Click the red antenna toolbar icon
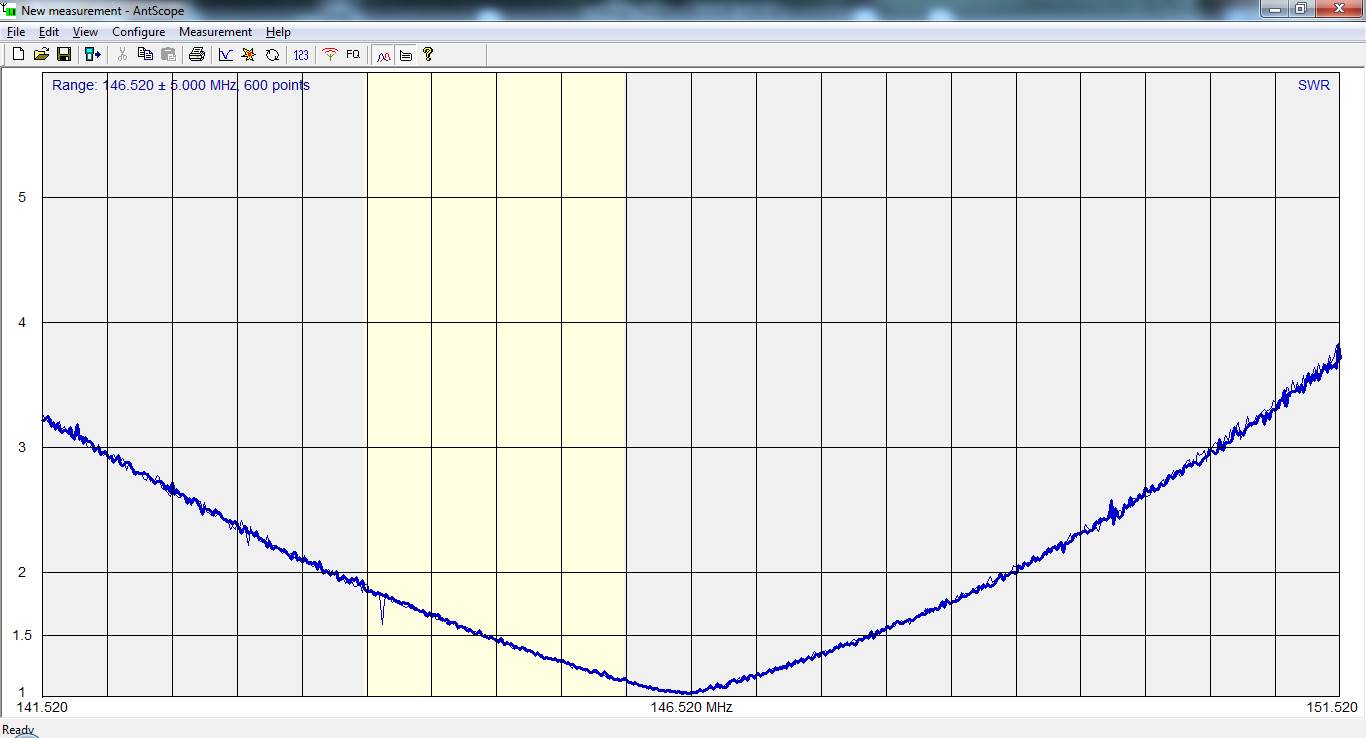Image resolution: width=1366 pixels, height=738 pixels. 330,55
